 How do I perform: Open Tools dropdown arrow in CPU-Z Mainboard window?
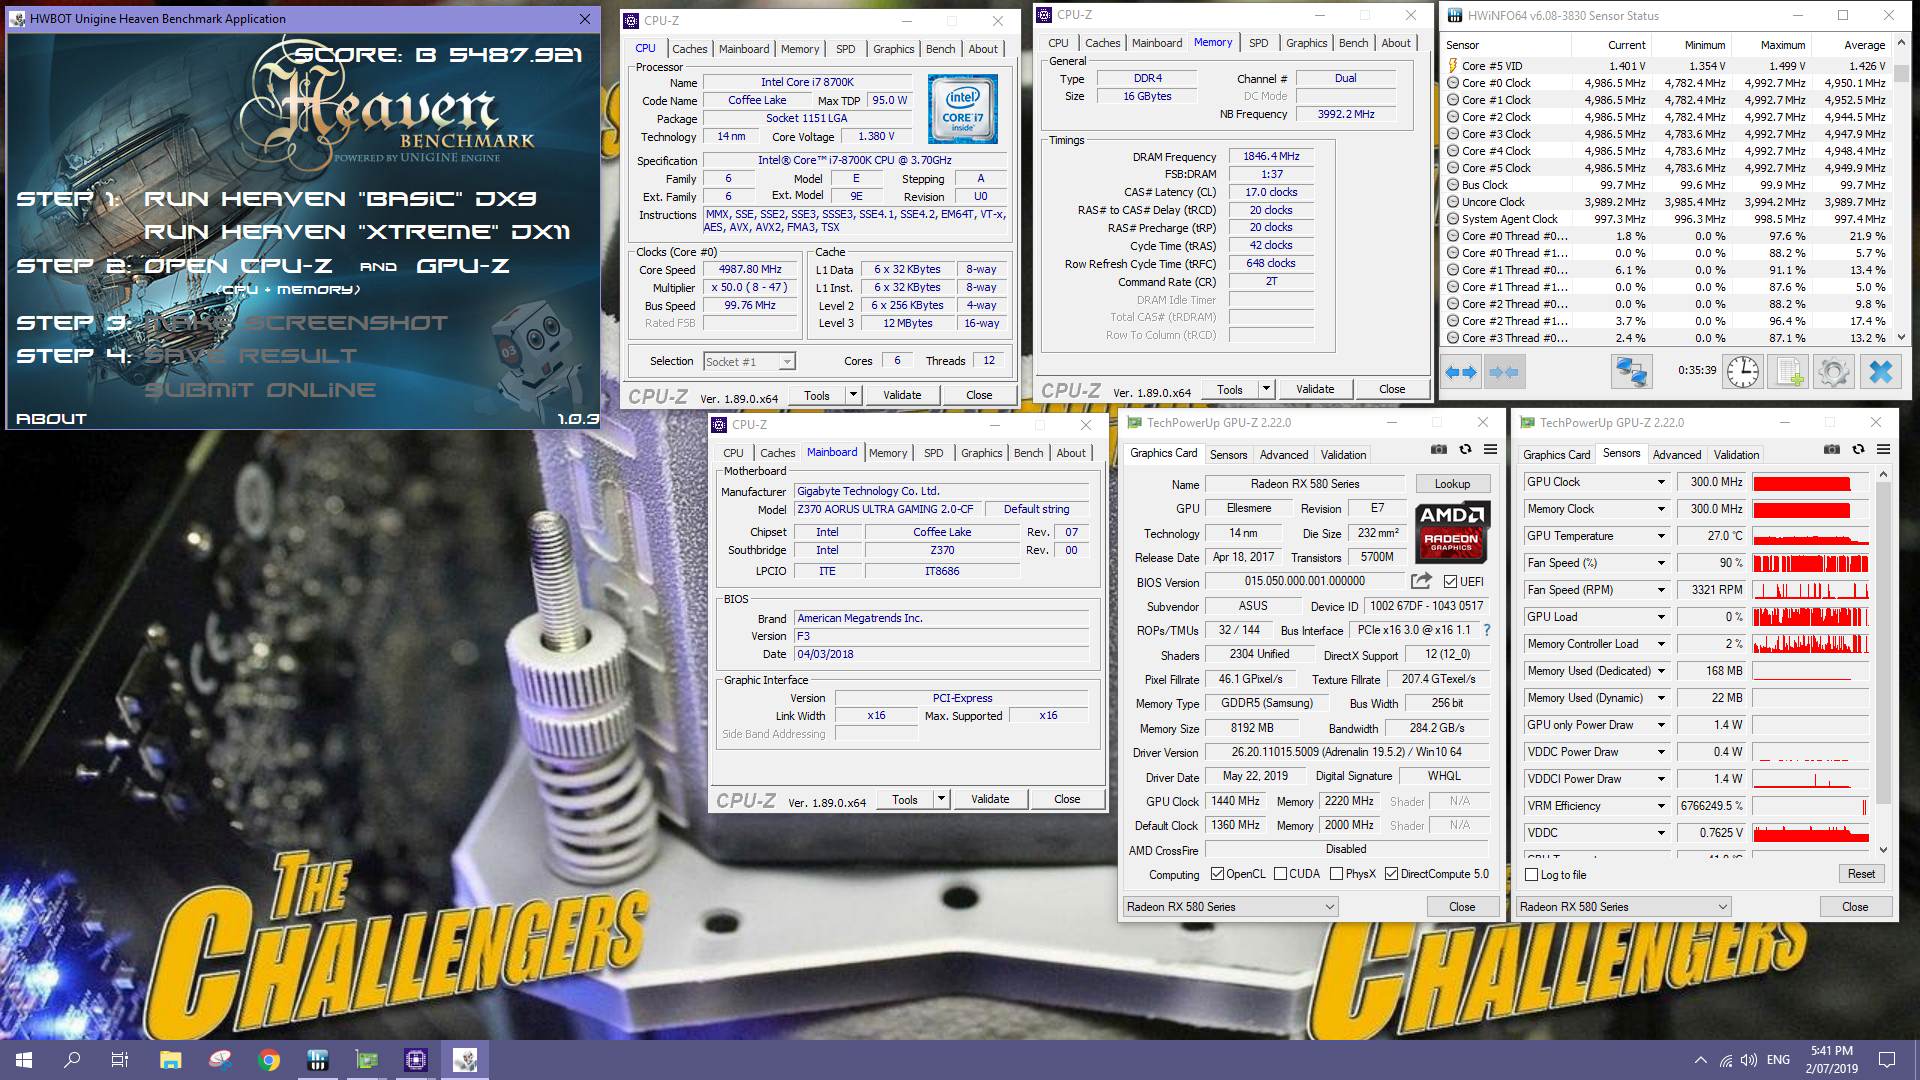pos(941,799)
